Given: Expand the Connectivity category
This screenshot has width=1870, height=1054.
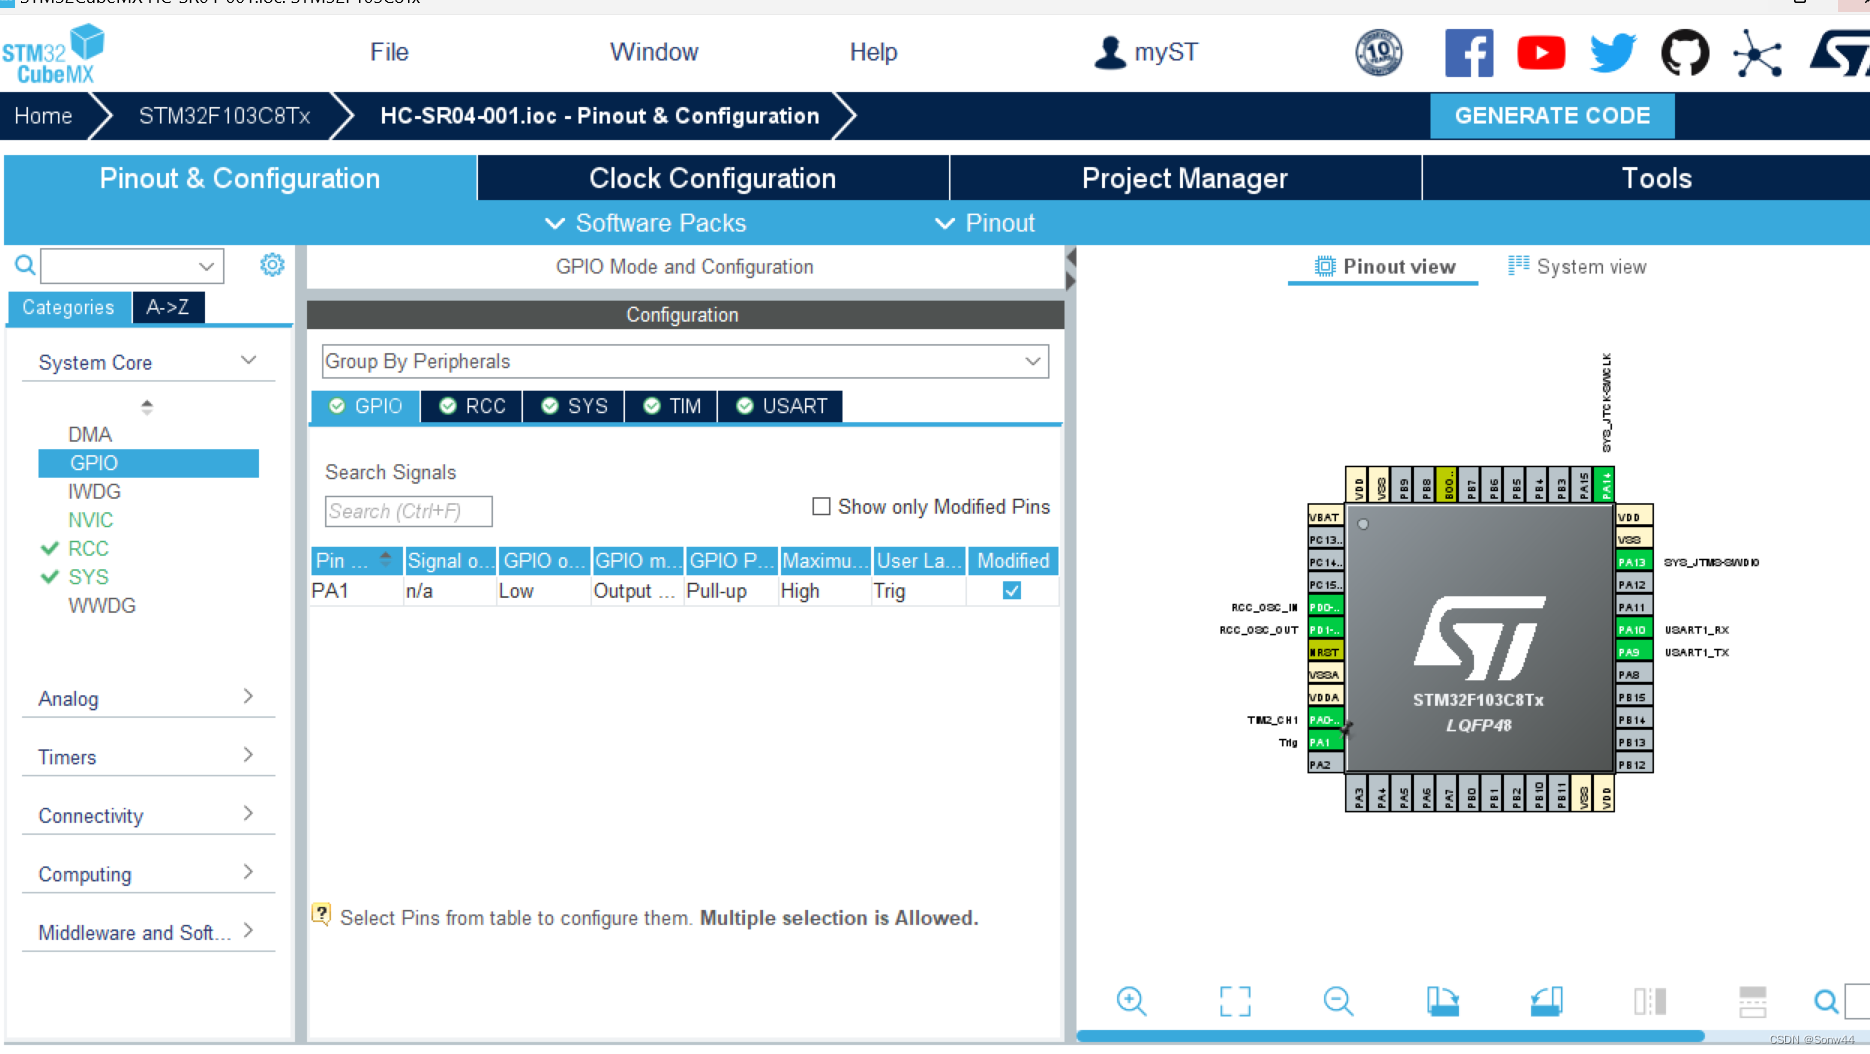Looking at the screenshot, I should 248,814.
